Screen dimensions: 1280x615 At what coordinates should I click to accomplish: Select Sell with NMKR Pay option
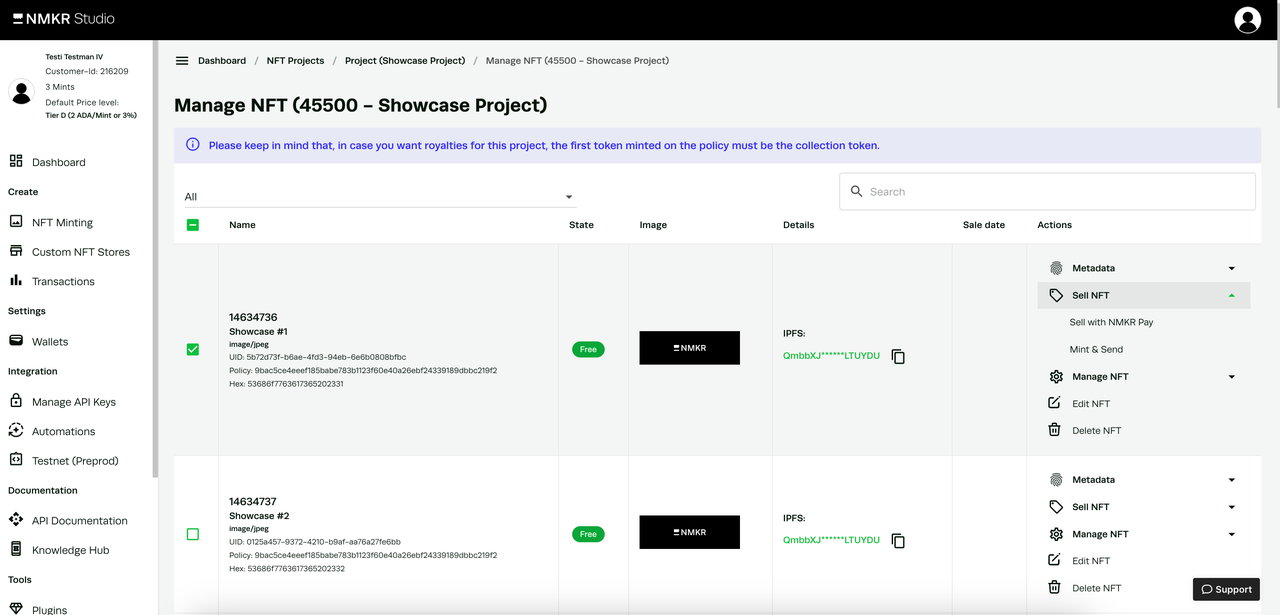click(x=1111, y=322)
